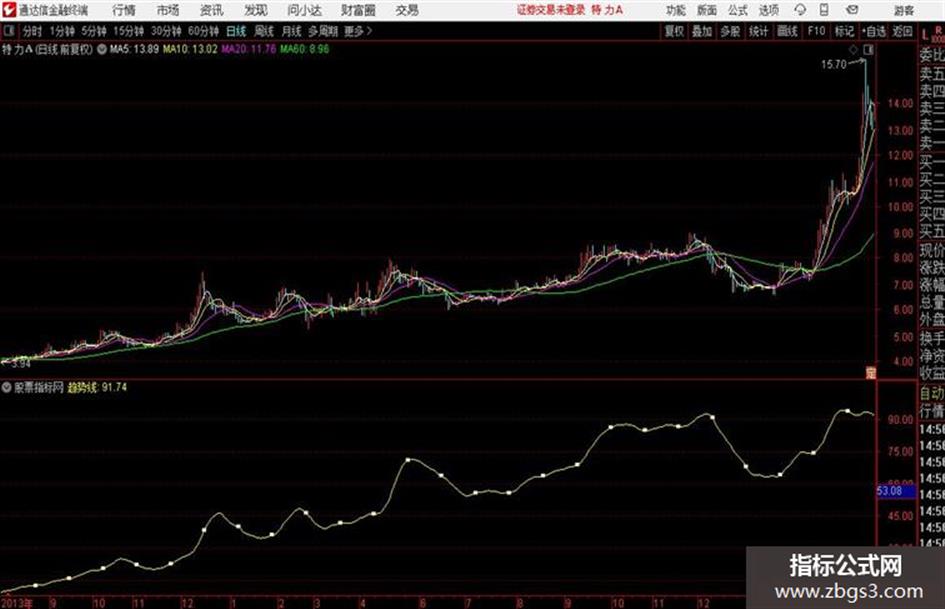Click the 定 button at chart corner

[x=870, y=373]
